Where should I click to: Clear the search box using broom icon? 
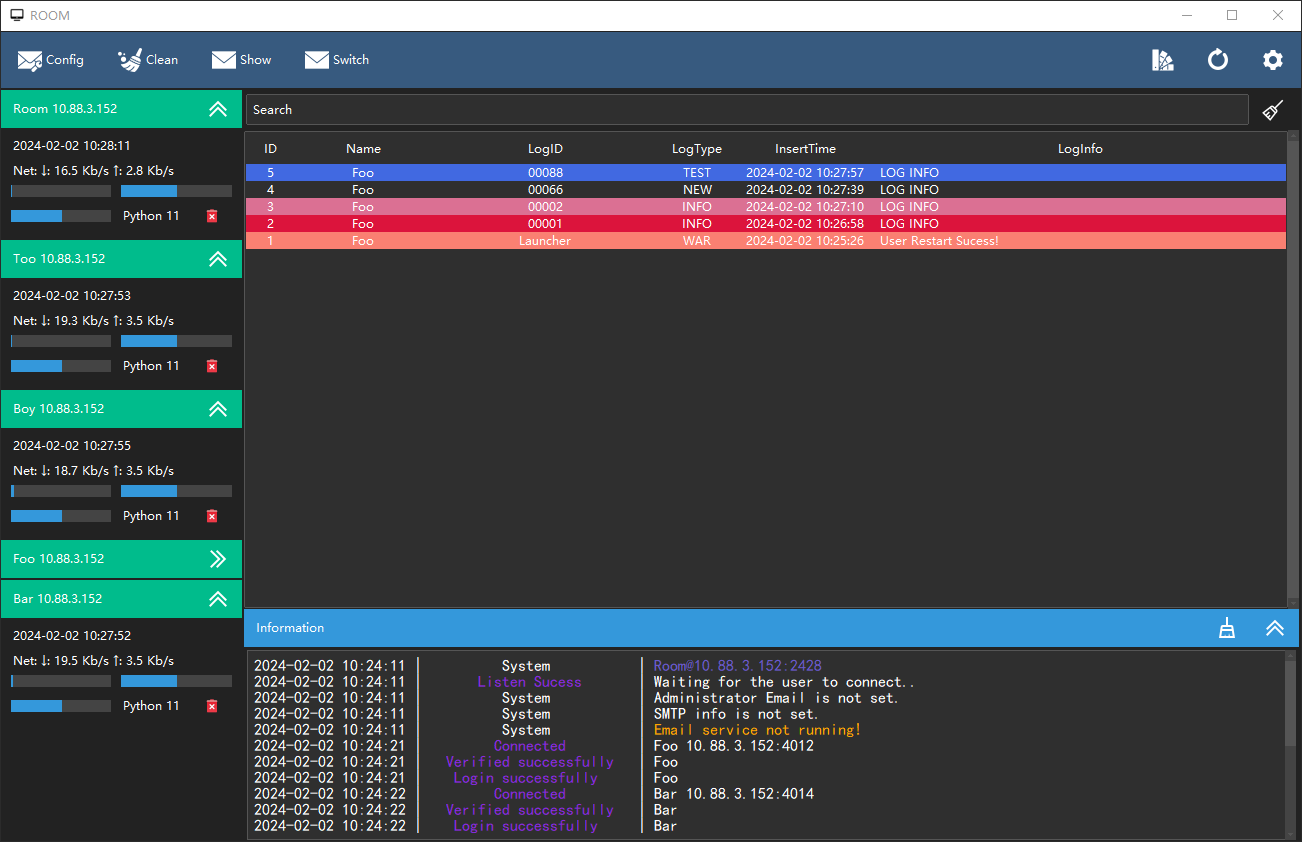click(x=1273, y=109)
